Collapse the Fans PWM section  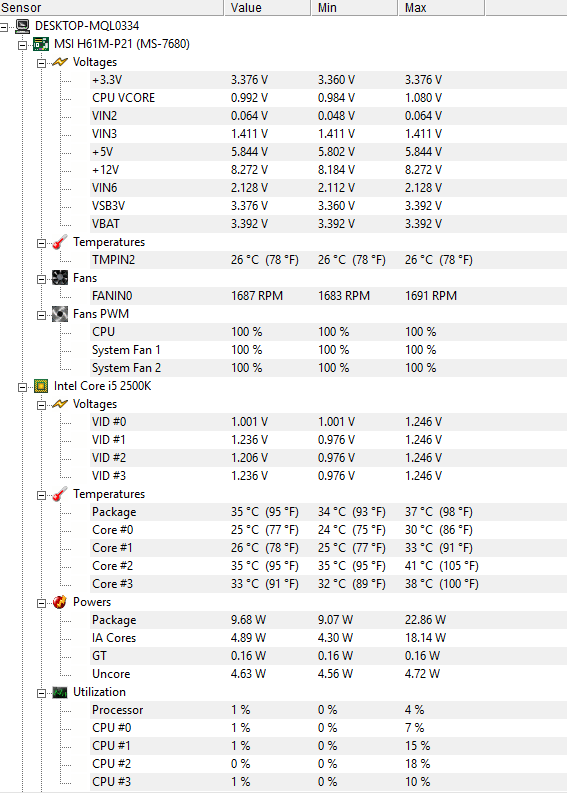(42, 315)
